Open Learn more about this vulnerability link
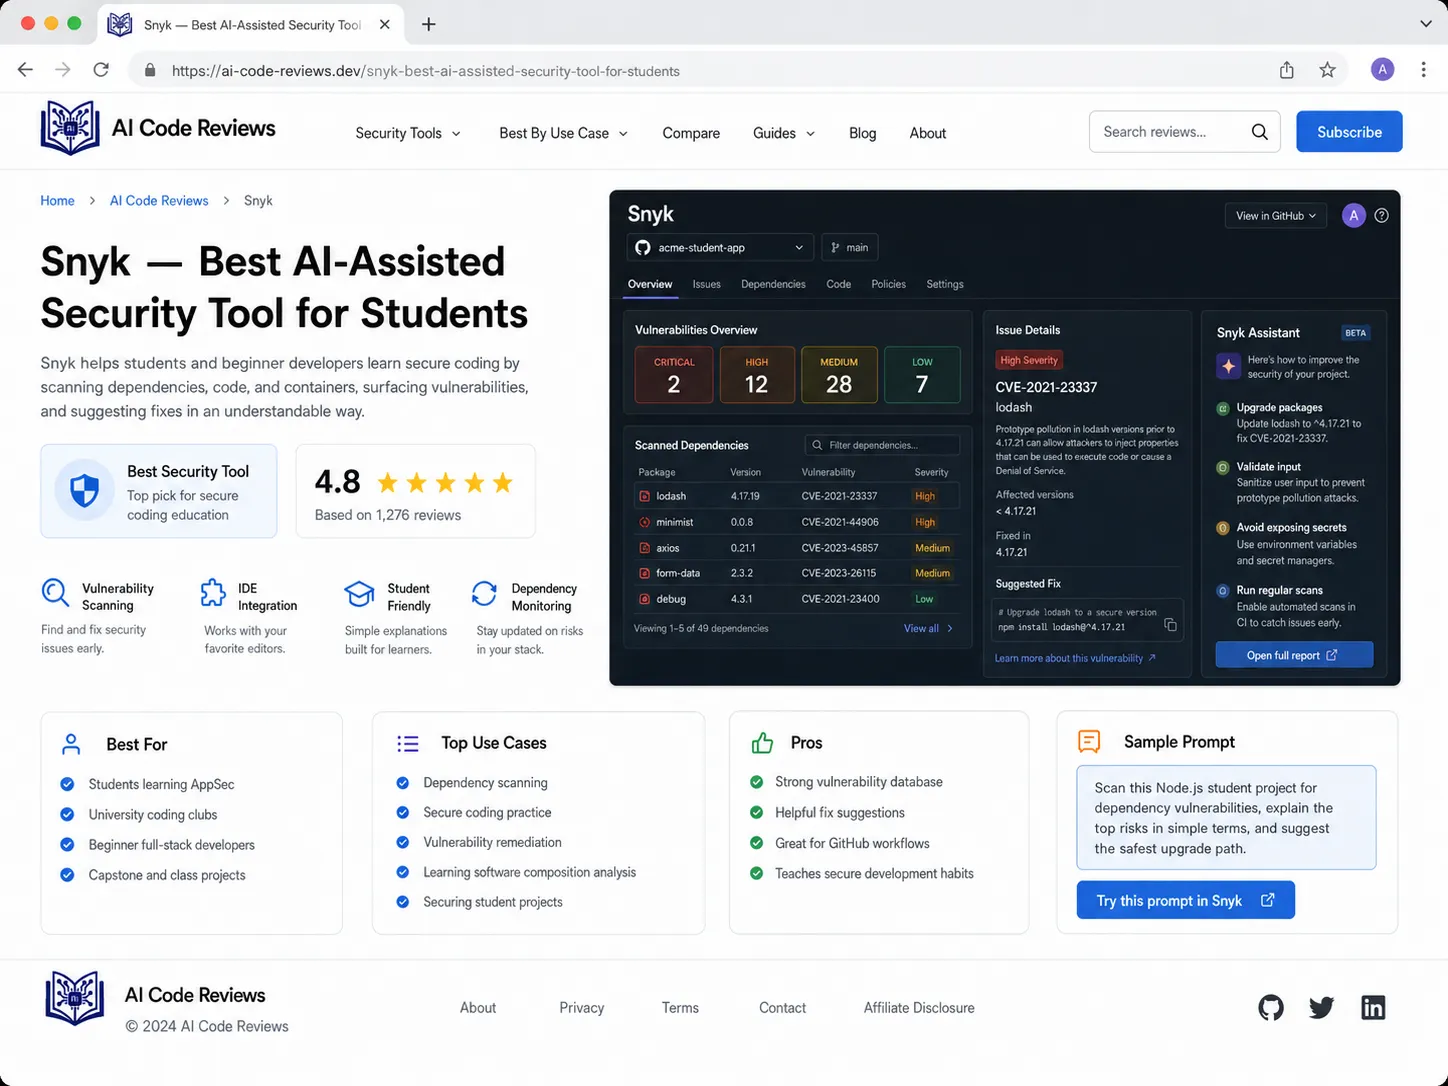This screenshot has height=1086, width=1448. 1075,658
